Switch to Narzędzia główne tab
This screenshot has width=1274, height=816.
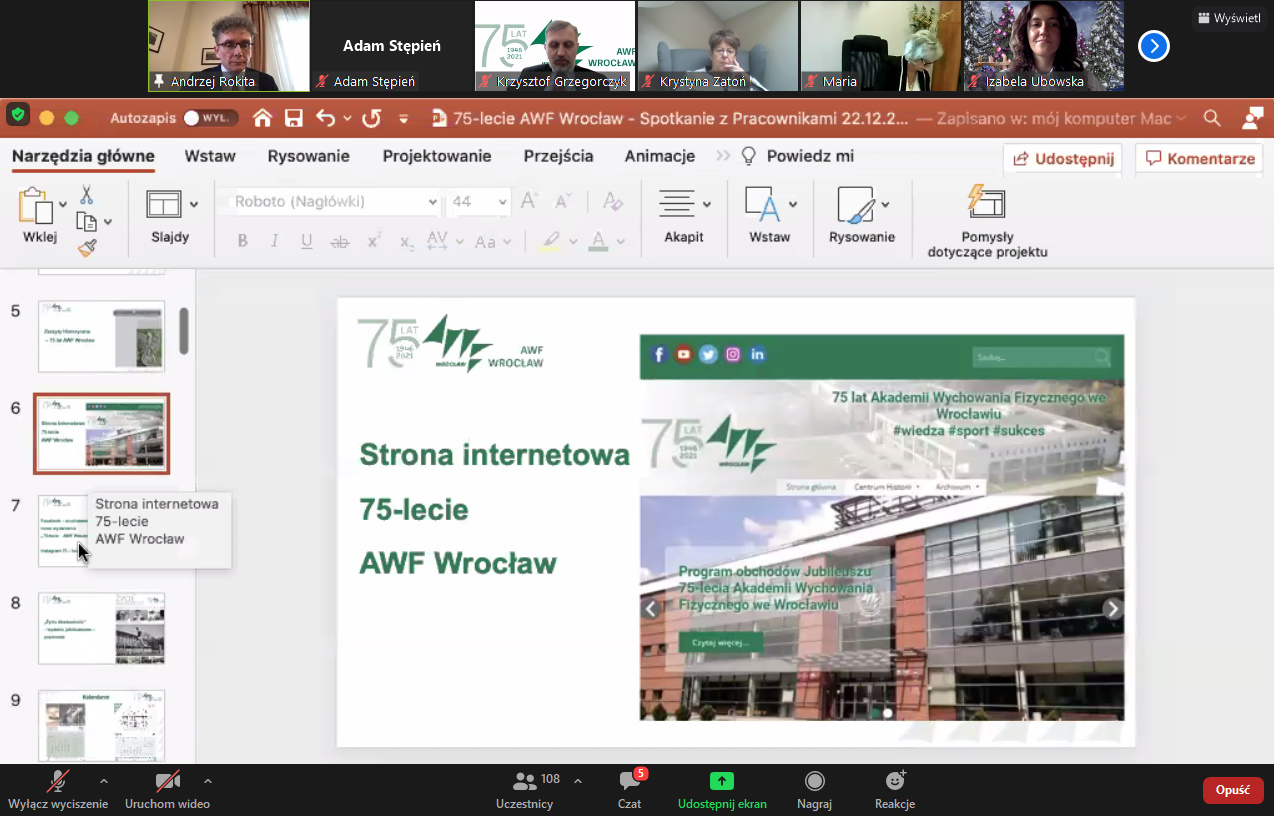tap(83, 156)
